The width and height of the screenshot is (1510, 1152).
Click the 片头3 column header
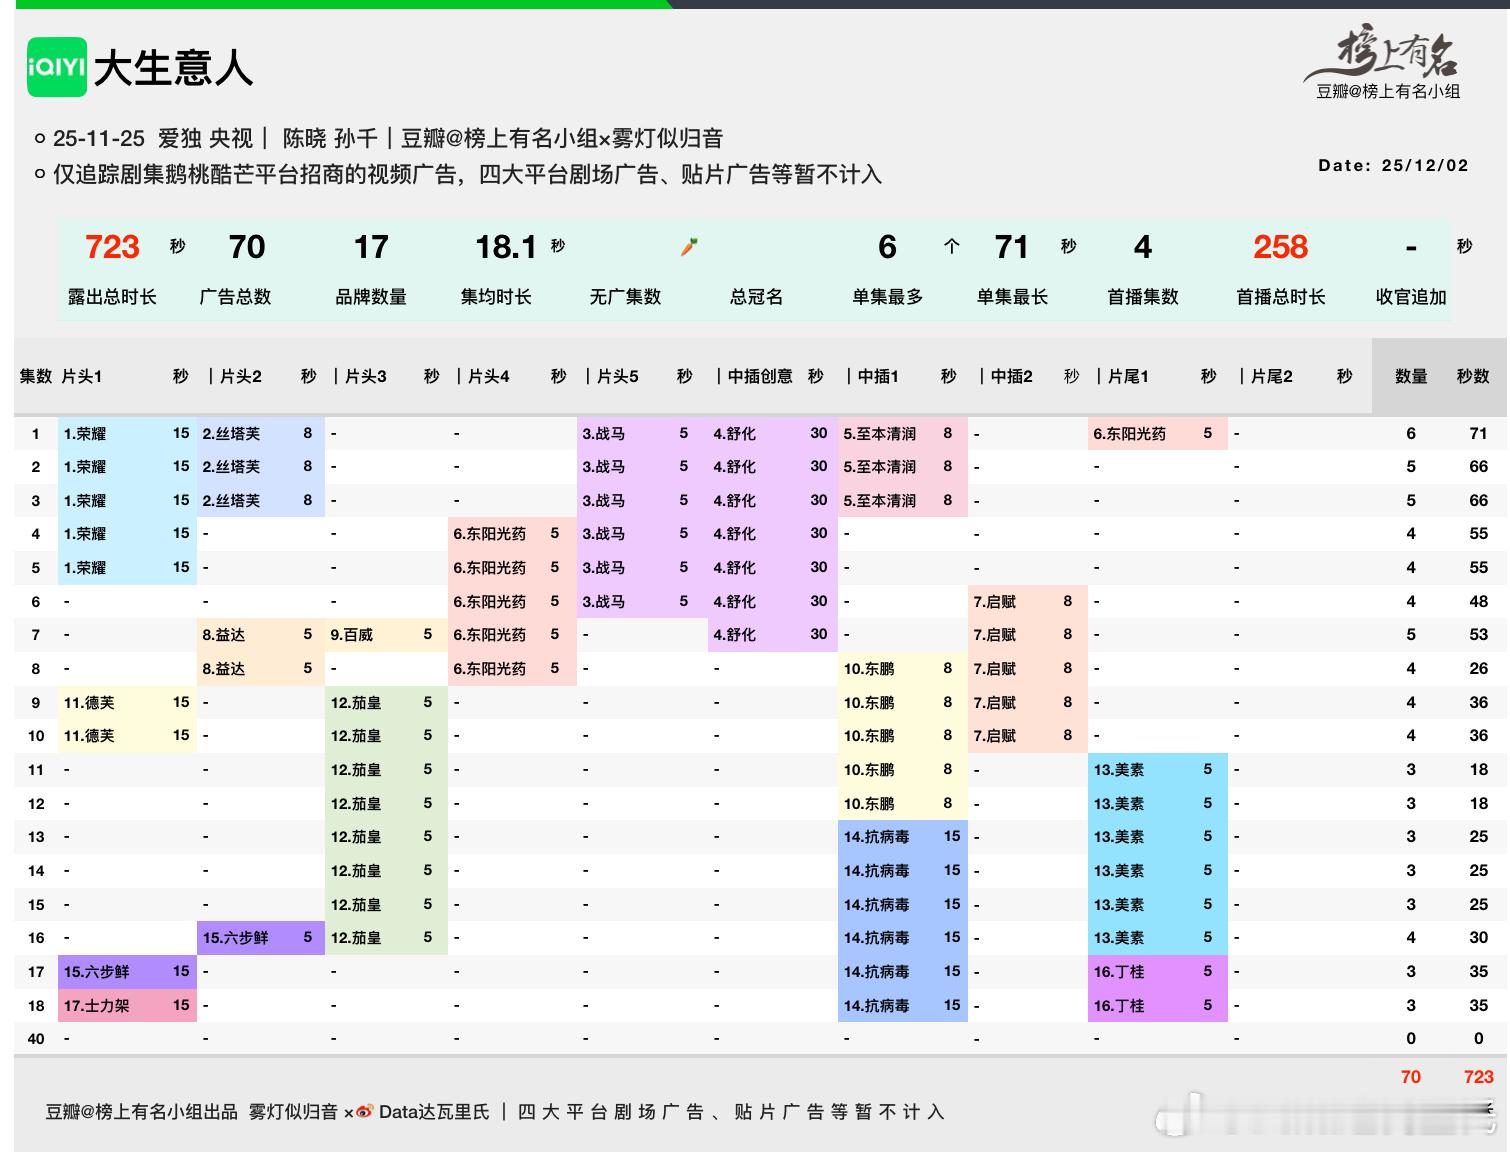[x=366, y=376]
